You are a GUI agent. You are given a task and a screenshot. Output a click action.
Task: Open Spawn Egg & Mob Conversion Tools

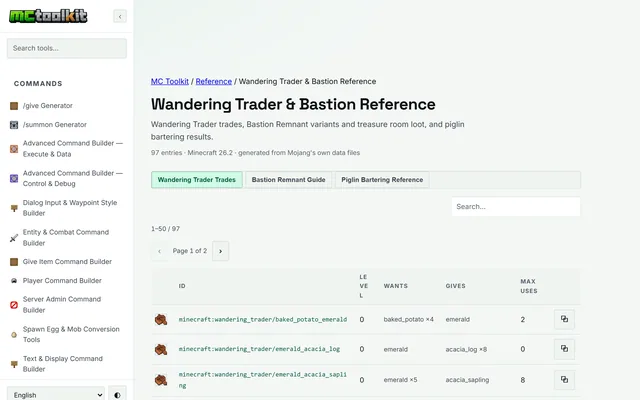pyautogui.click(x=71, y=334)
